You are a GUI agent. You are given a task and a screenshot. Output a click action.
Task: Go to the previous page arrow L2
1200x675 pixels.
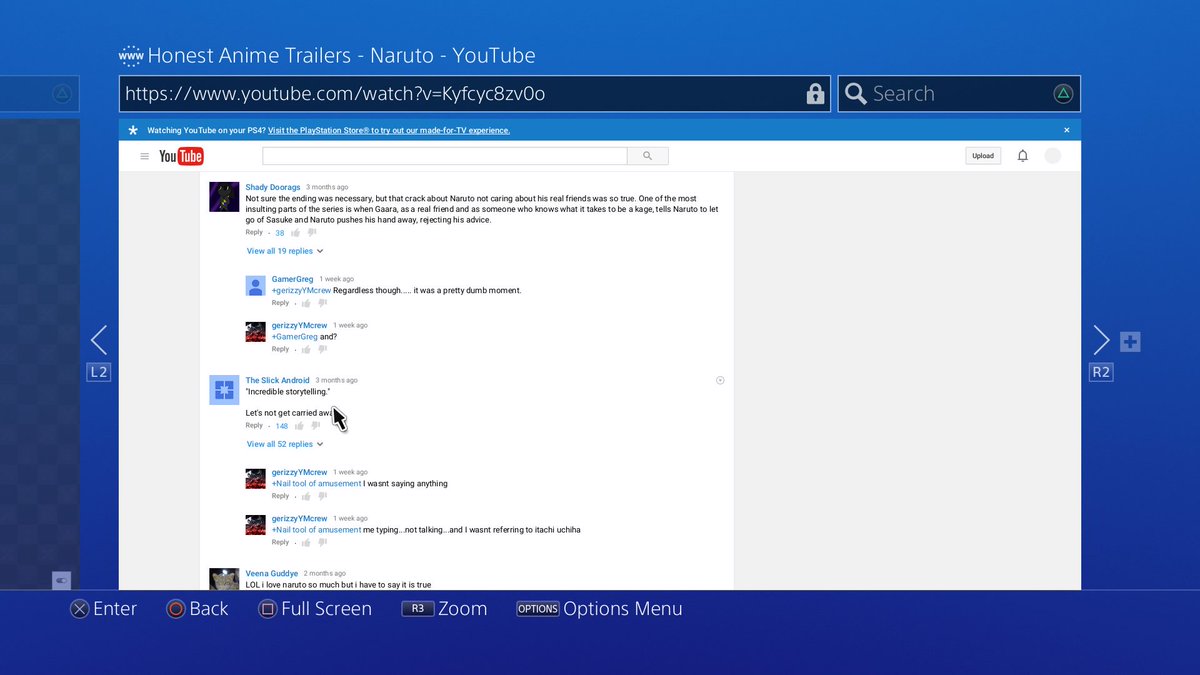(x=98, y=340)
